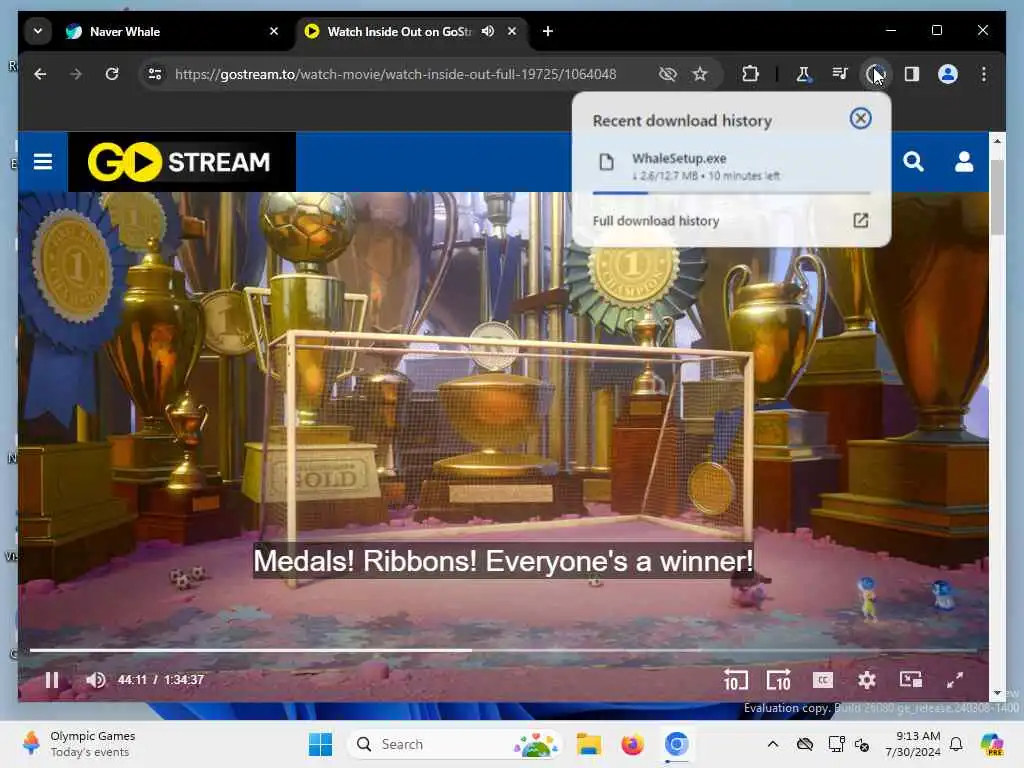Toggle closed captions CC button

pos(823,680)
